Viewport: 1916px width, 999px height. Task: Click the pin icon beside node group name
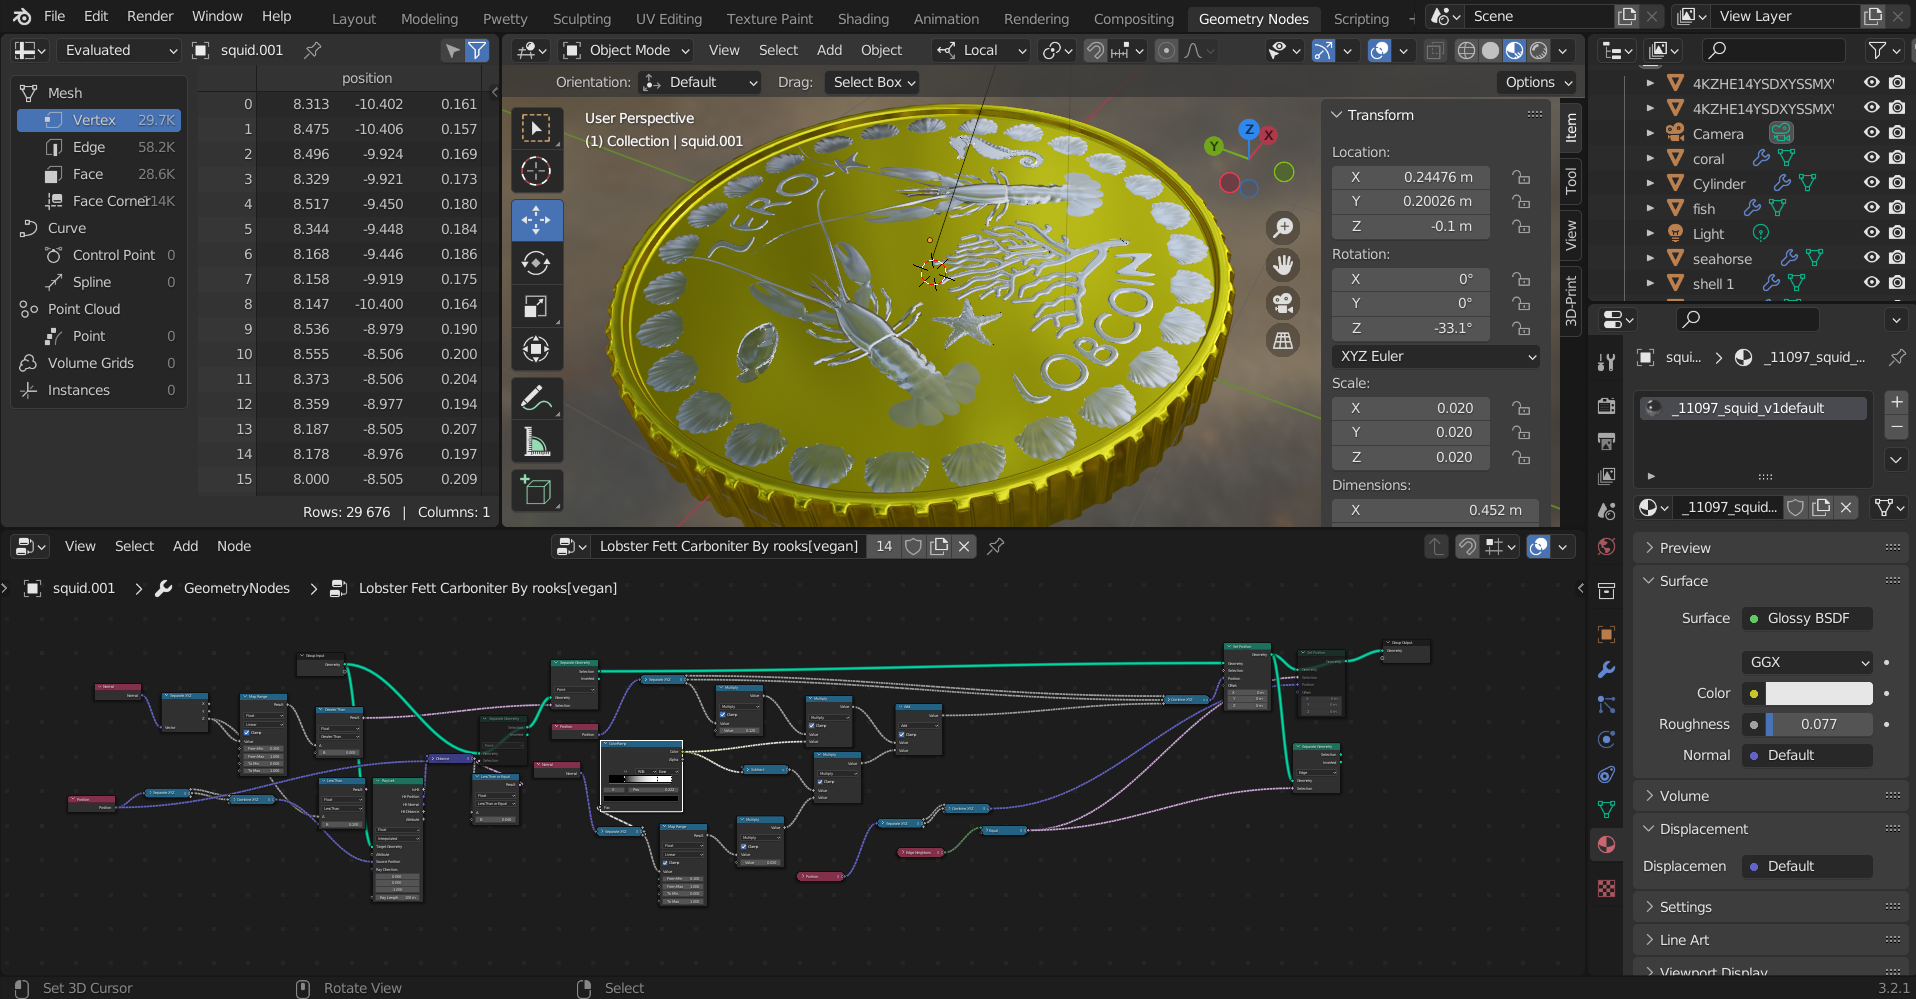pos(996,546)
